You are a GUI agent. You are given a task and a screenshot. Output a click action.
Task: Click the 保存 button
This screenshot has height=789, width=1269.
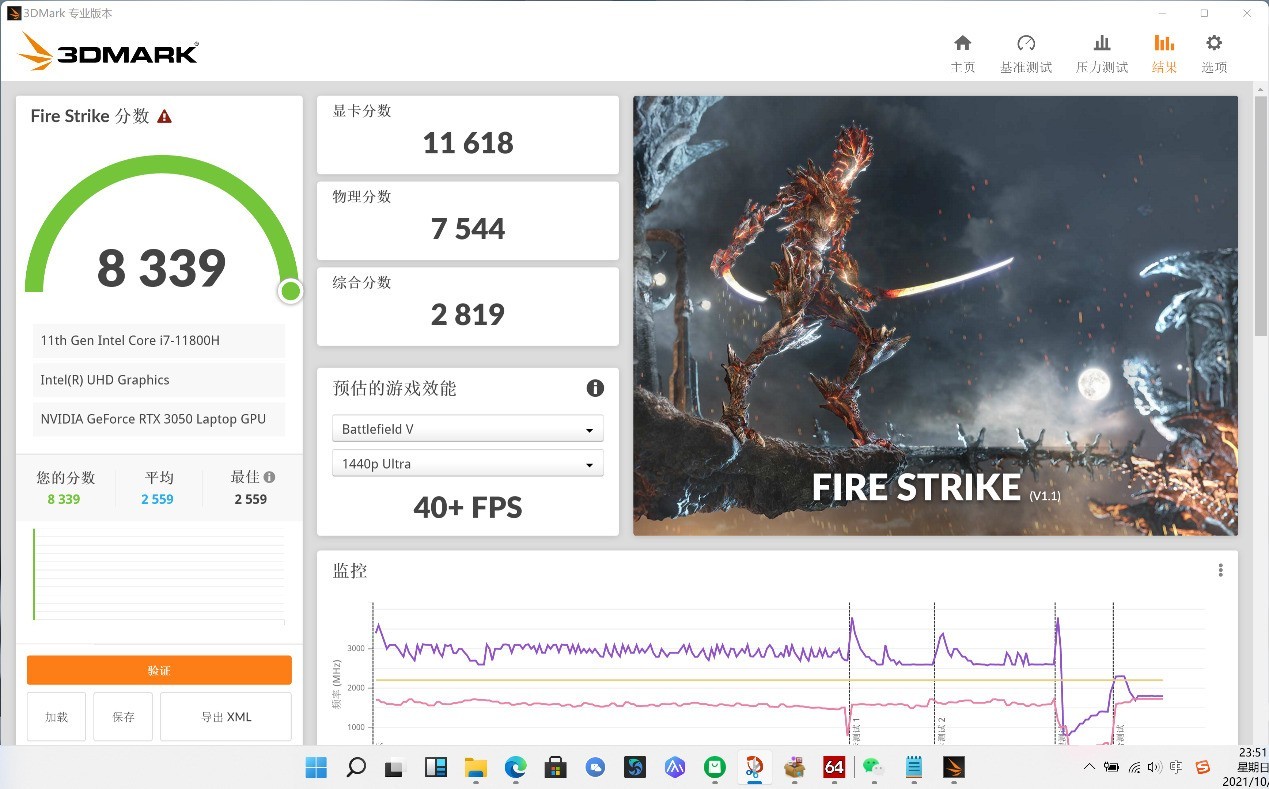coord(123,717)
